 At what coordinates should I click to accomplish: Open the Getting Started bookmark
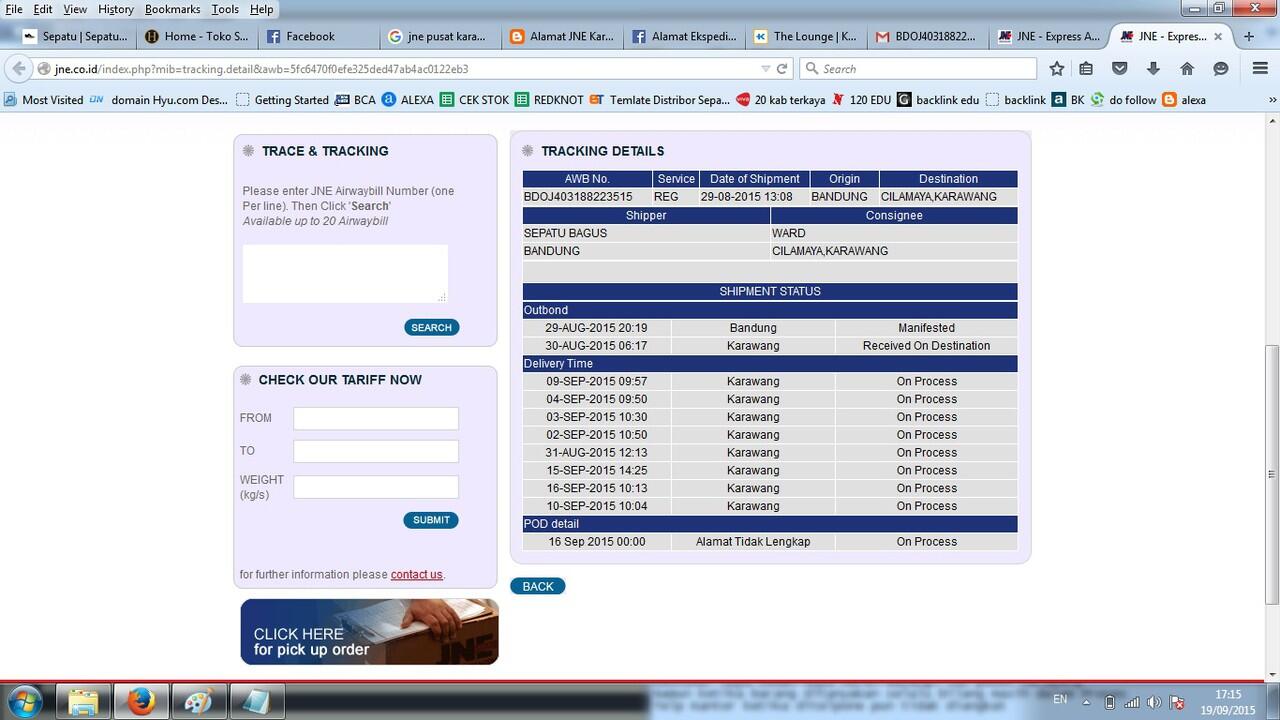click(283, 100)
